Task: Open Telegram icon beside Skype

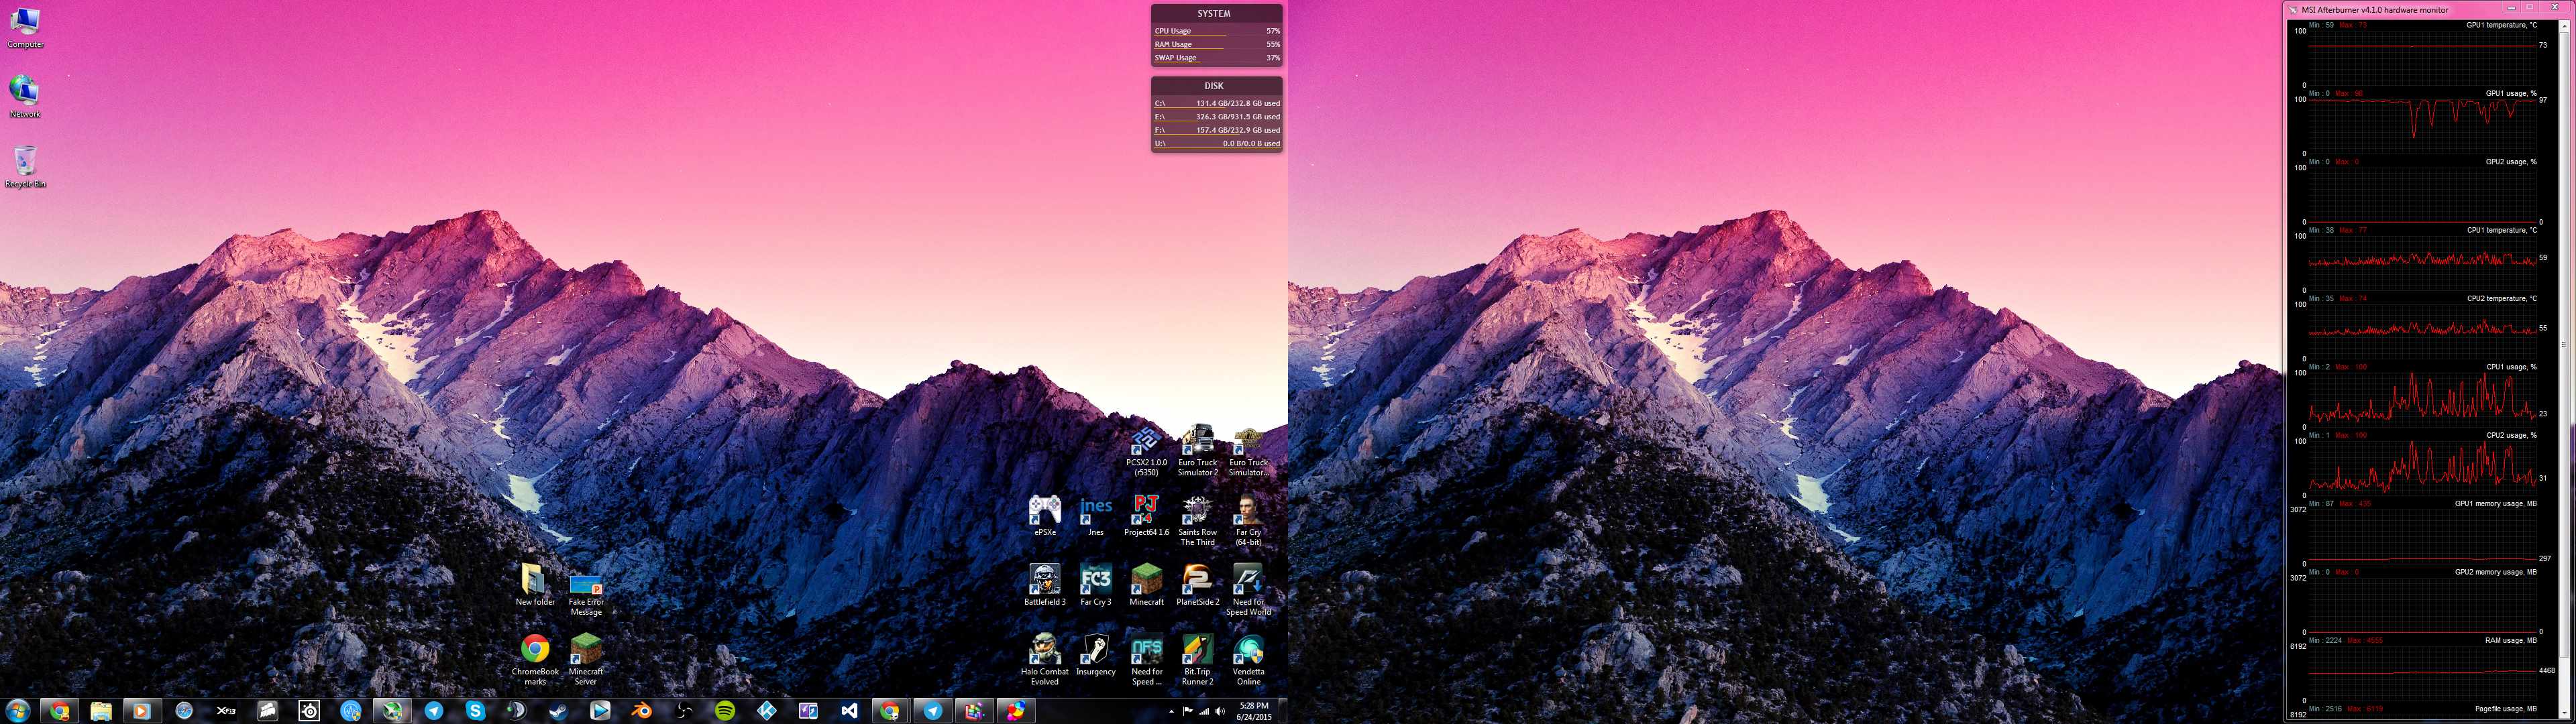Action: 434,711
